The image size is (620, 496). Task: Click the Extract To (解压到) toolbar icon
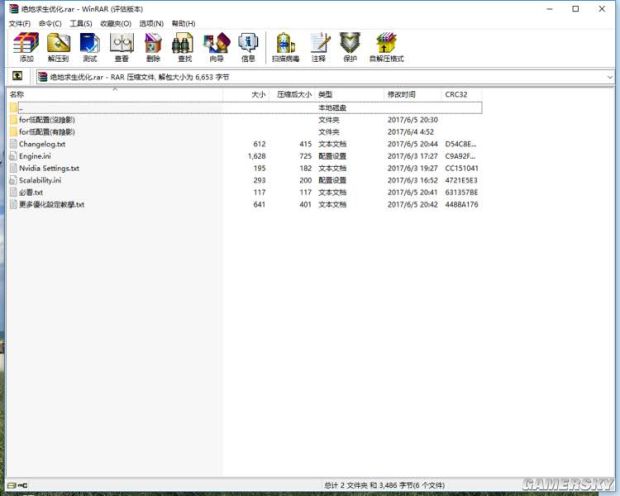click(x=59, y=44)
